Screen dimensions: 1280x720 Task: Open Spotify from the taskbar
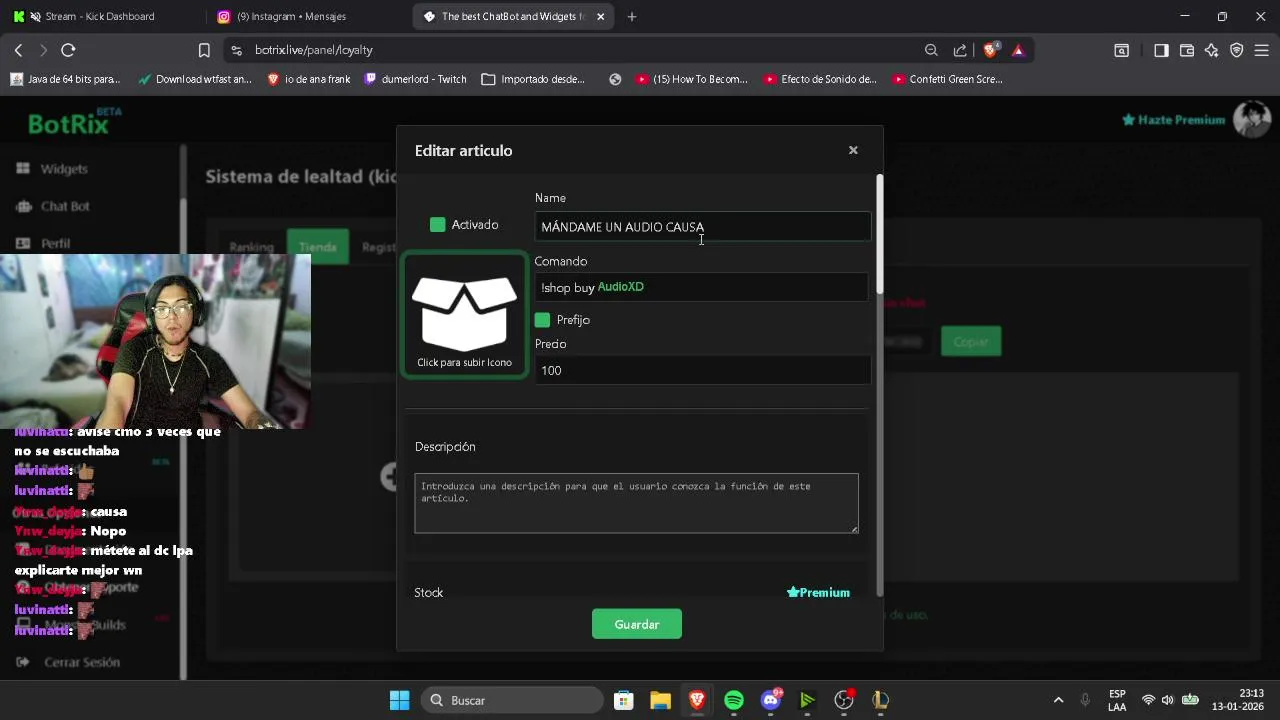point(734,700)
